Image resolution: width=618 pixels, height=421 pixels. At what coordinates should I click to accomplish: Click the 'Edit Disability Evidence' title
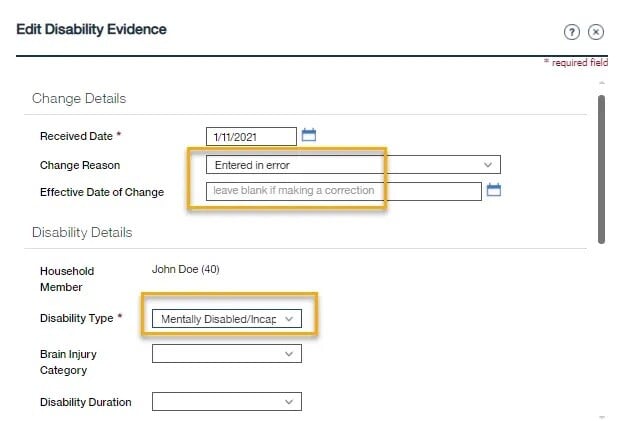[x=91, y=30]
